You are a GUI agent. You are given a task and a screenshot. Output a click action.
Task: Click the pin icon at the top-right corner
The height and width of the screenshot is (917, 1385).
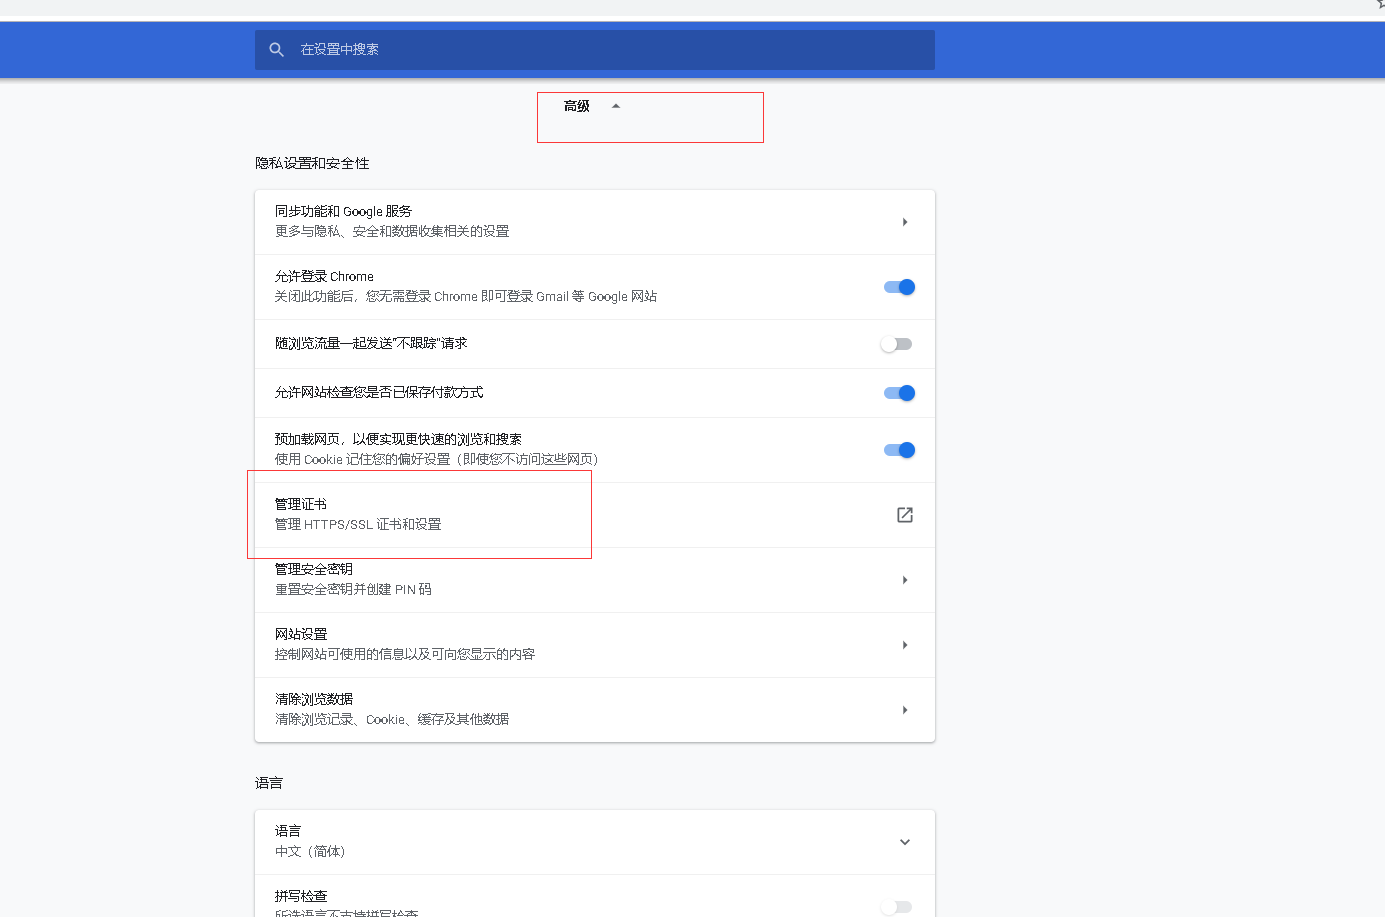click(x=1377, y=7)
